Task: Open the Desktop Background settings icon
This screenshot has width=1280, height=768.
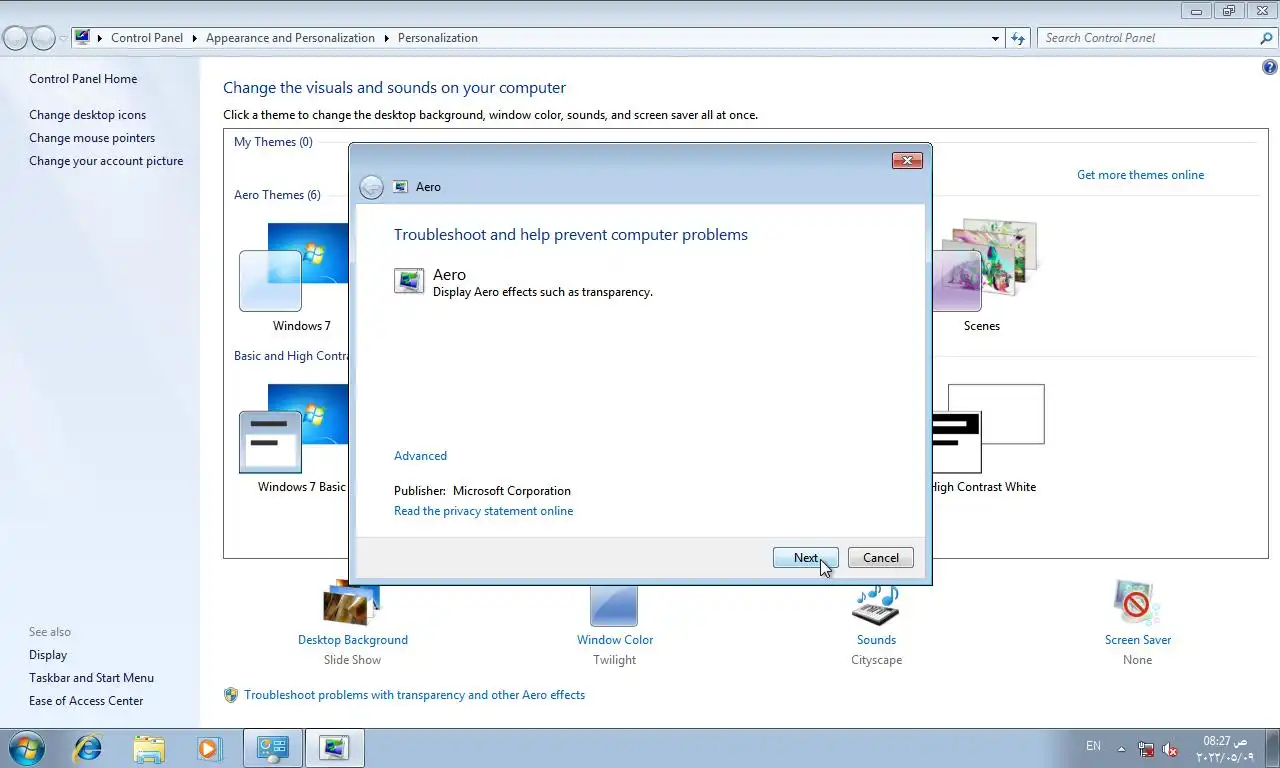Action: [352, 603]
